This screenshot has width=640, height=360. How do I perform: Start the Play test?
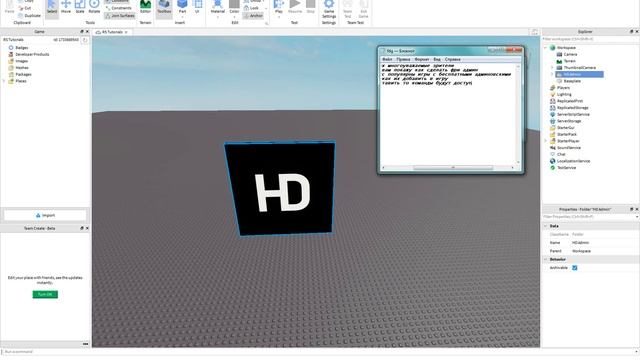click(279, 7)
